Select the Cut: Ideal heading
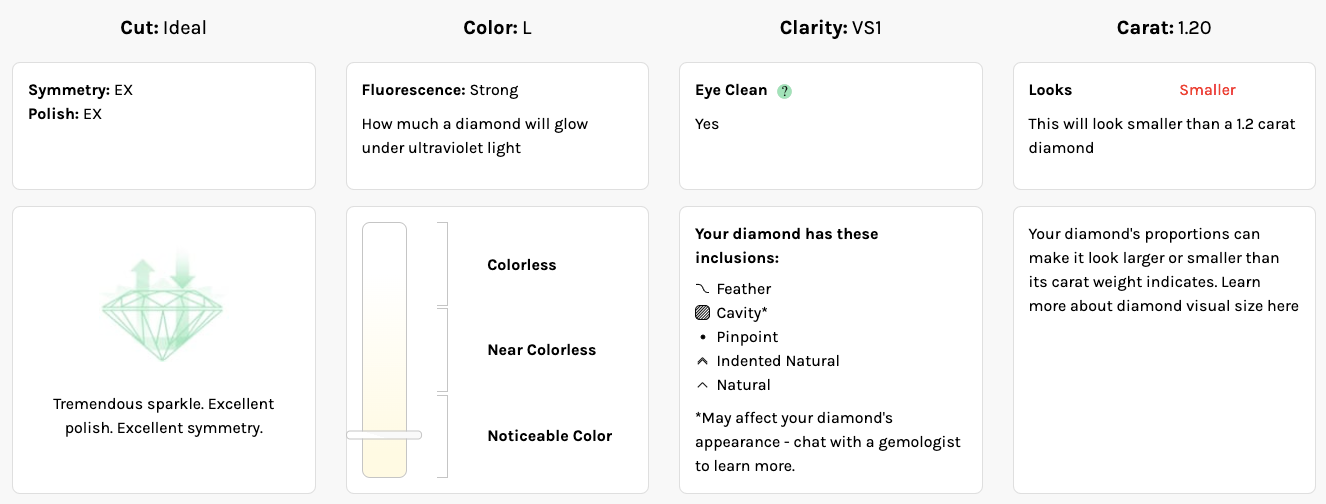This screenshot has width=1326, height=504. click(x=163, y=28)
